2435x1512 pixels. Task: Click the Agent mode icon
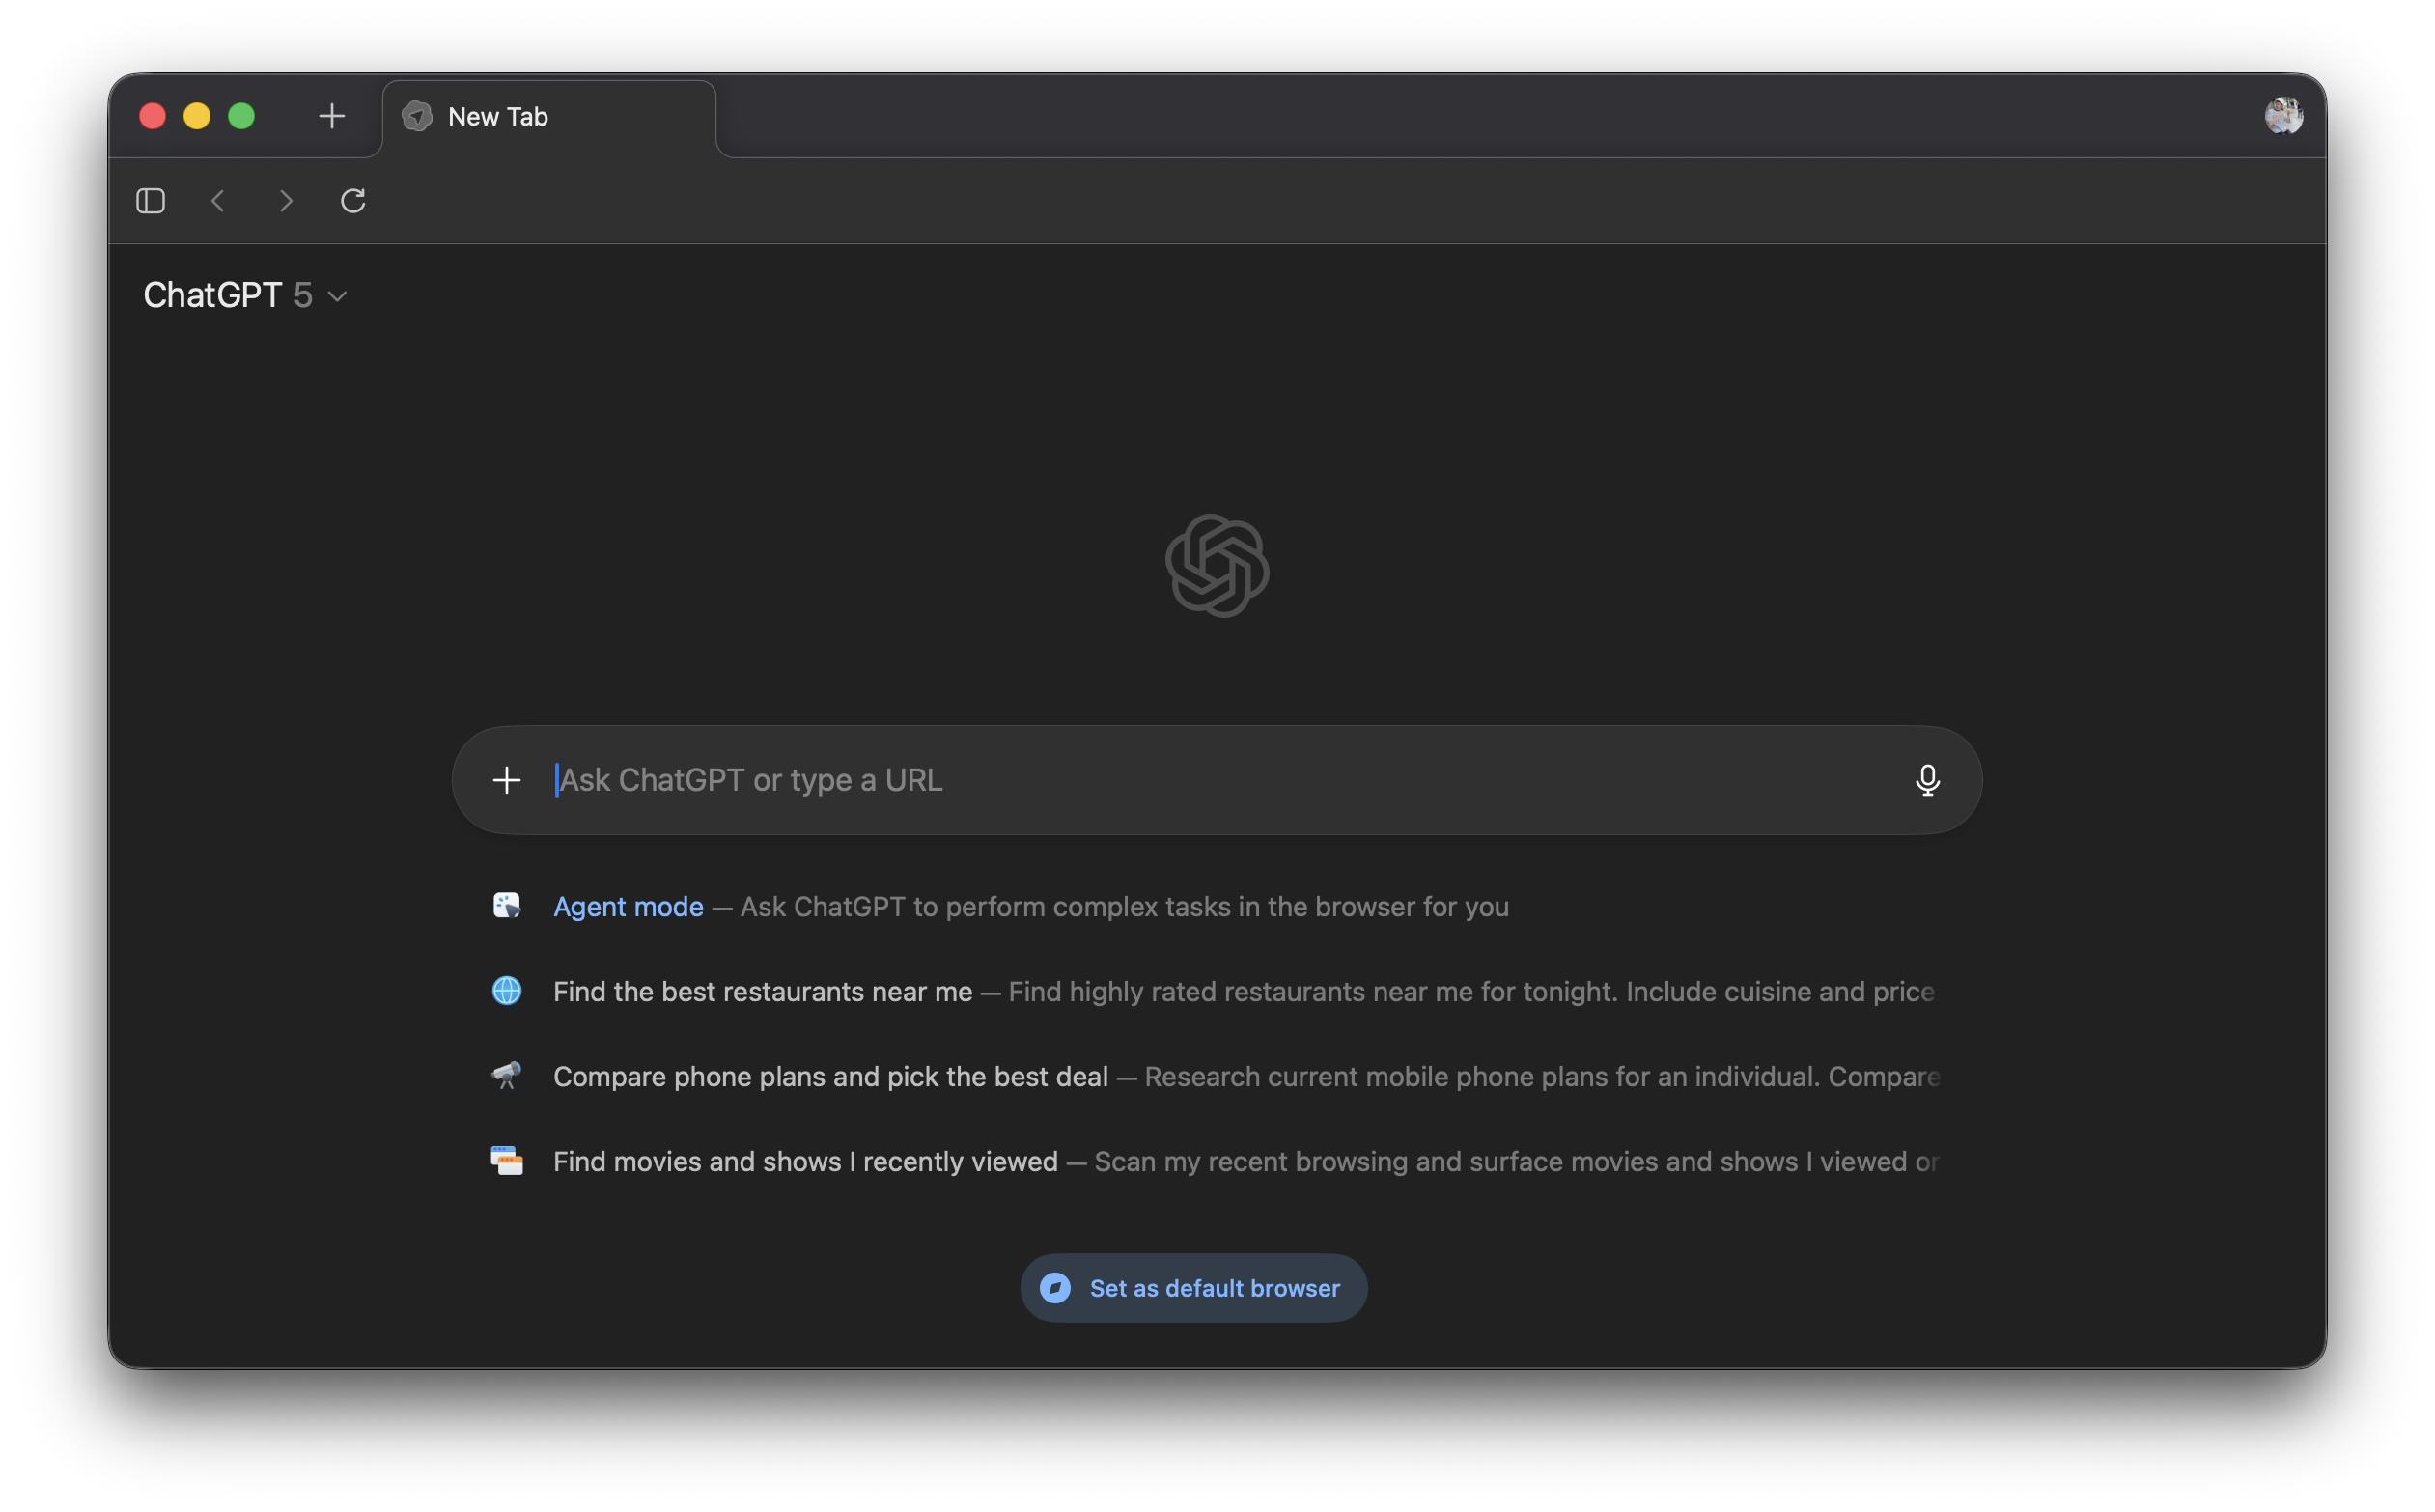click(x=507, y=906)
